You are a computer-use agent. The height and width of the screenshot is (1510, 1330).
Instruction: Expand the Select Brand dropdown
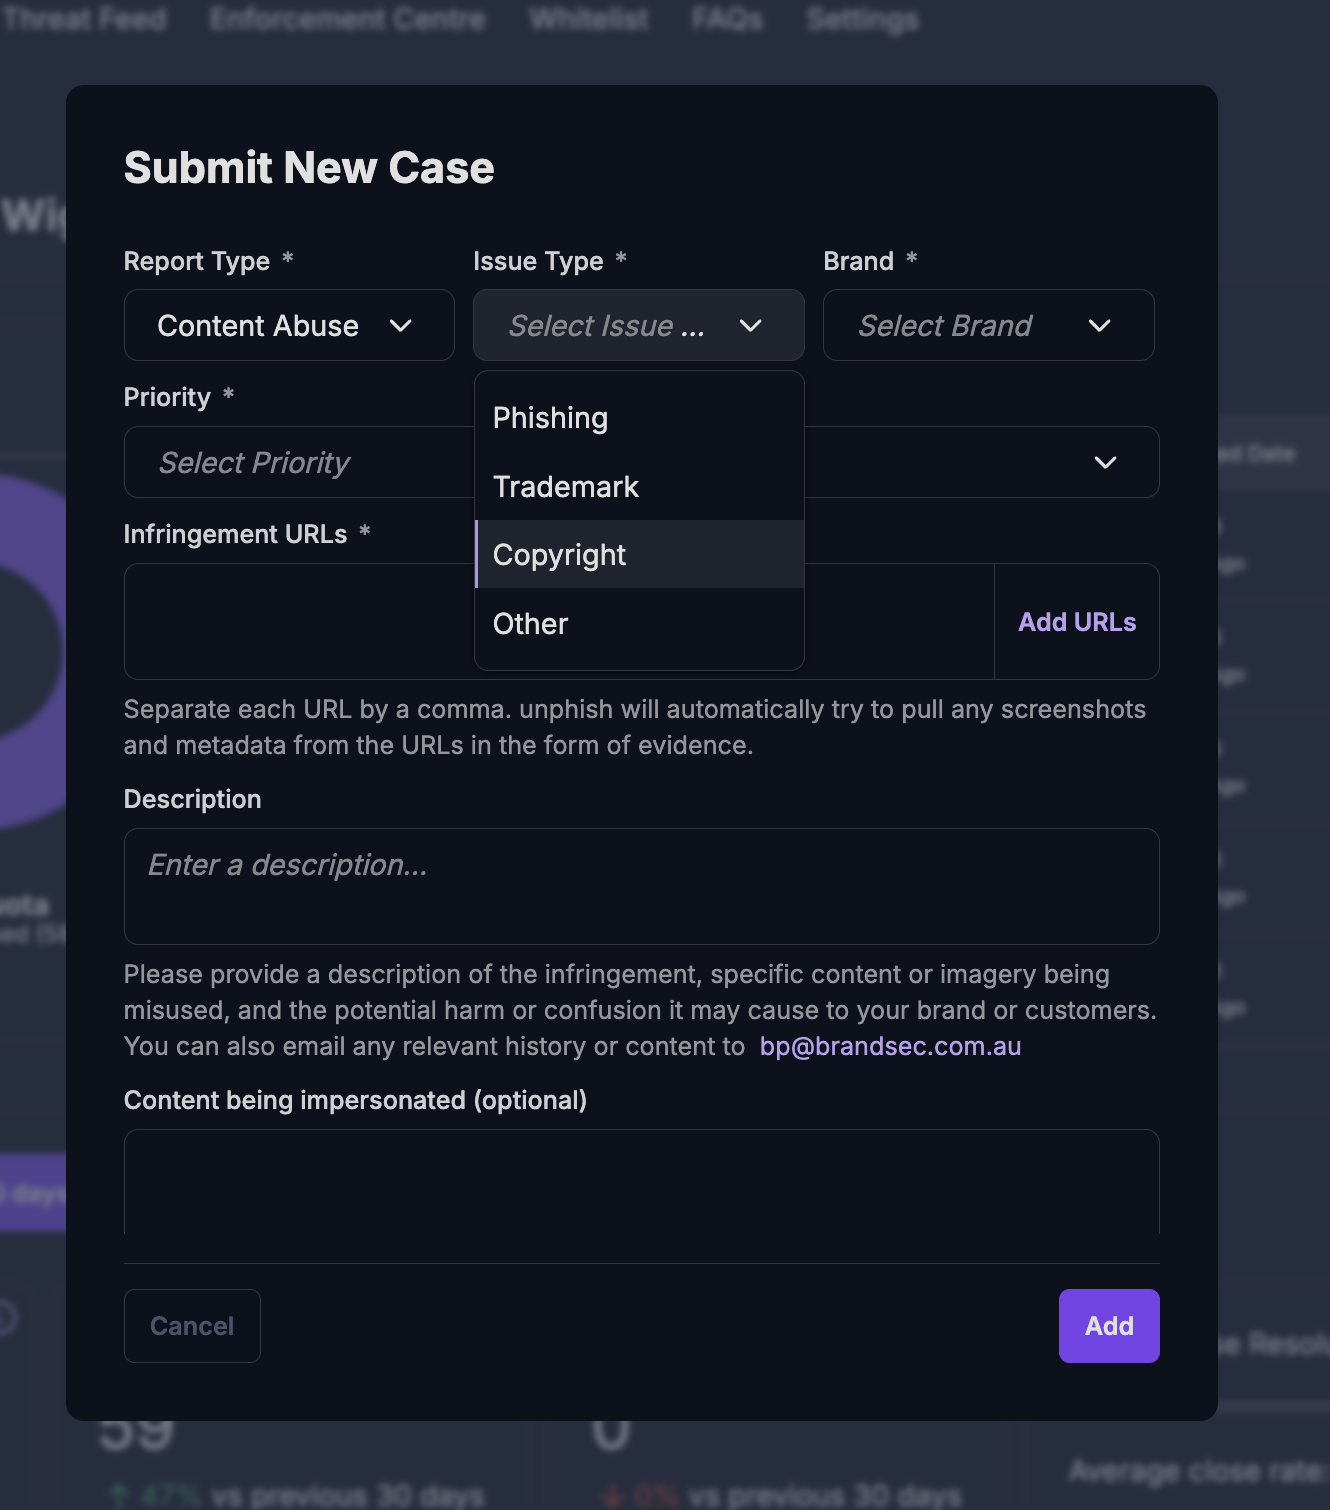click(x=987, y=325)
